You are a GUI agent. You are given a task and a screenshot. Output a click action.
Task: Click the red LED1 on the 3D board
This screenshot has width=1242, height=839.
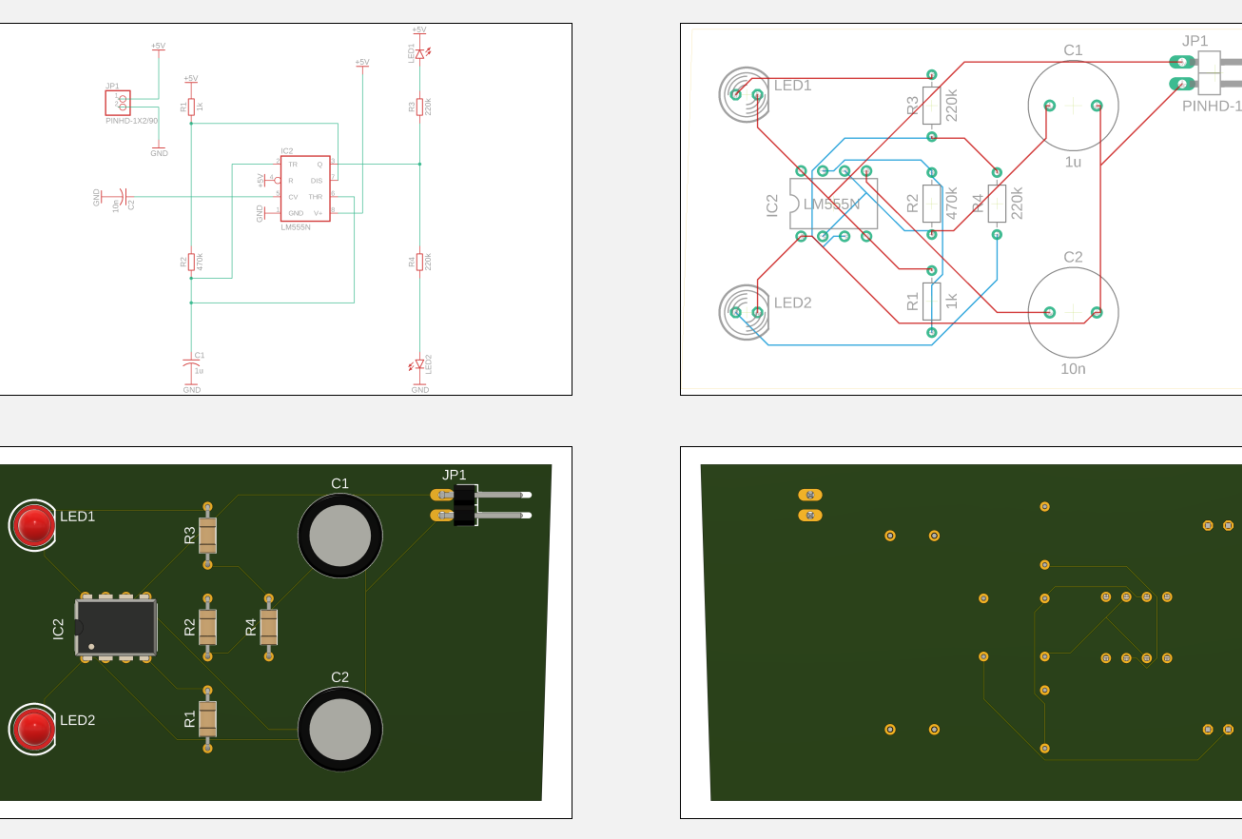pyautogui.click(x=35, y=524)
